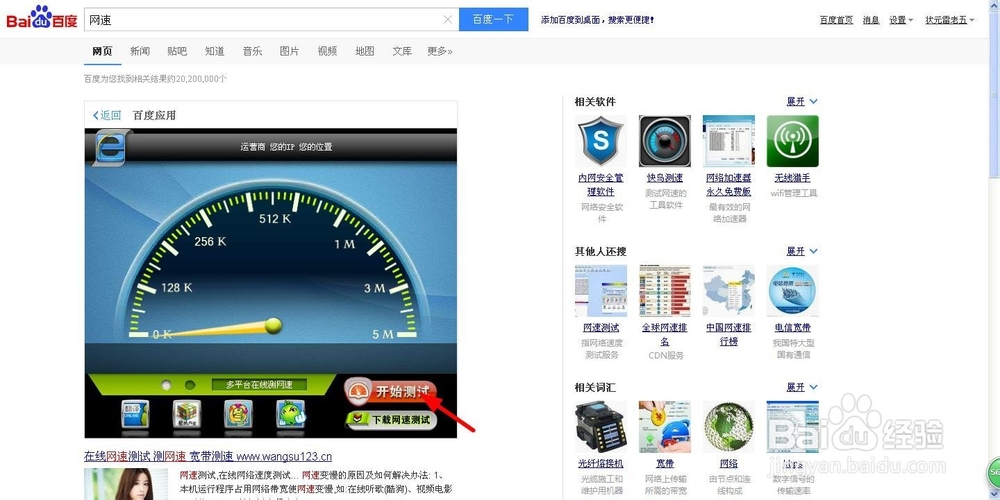Switch to the 文库 tab
1000x500 pixels.
coord(402,51)
